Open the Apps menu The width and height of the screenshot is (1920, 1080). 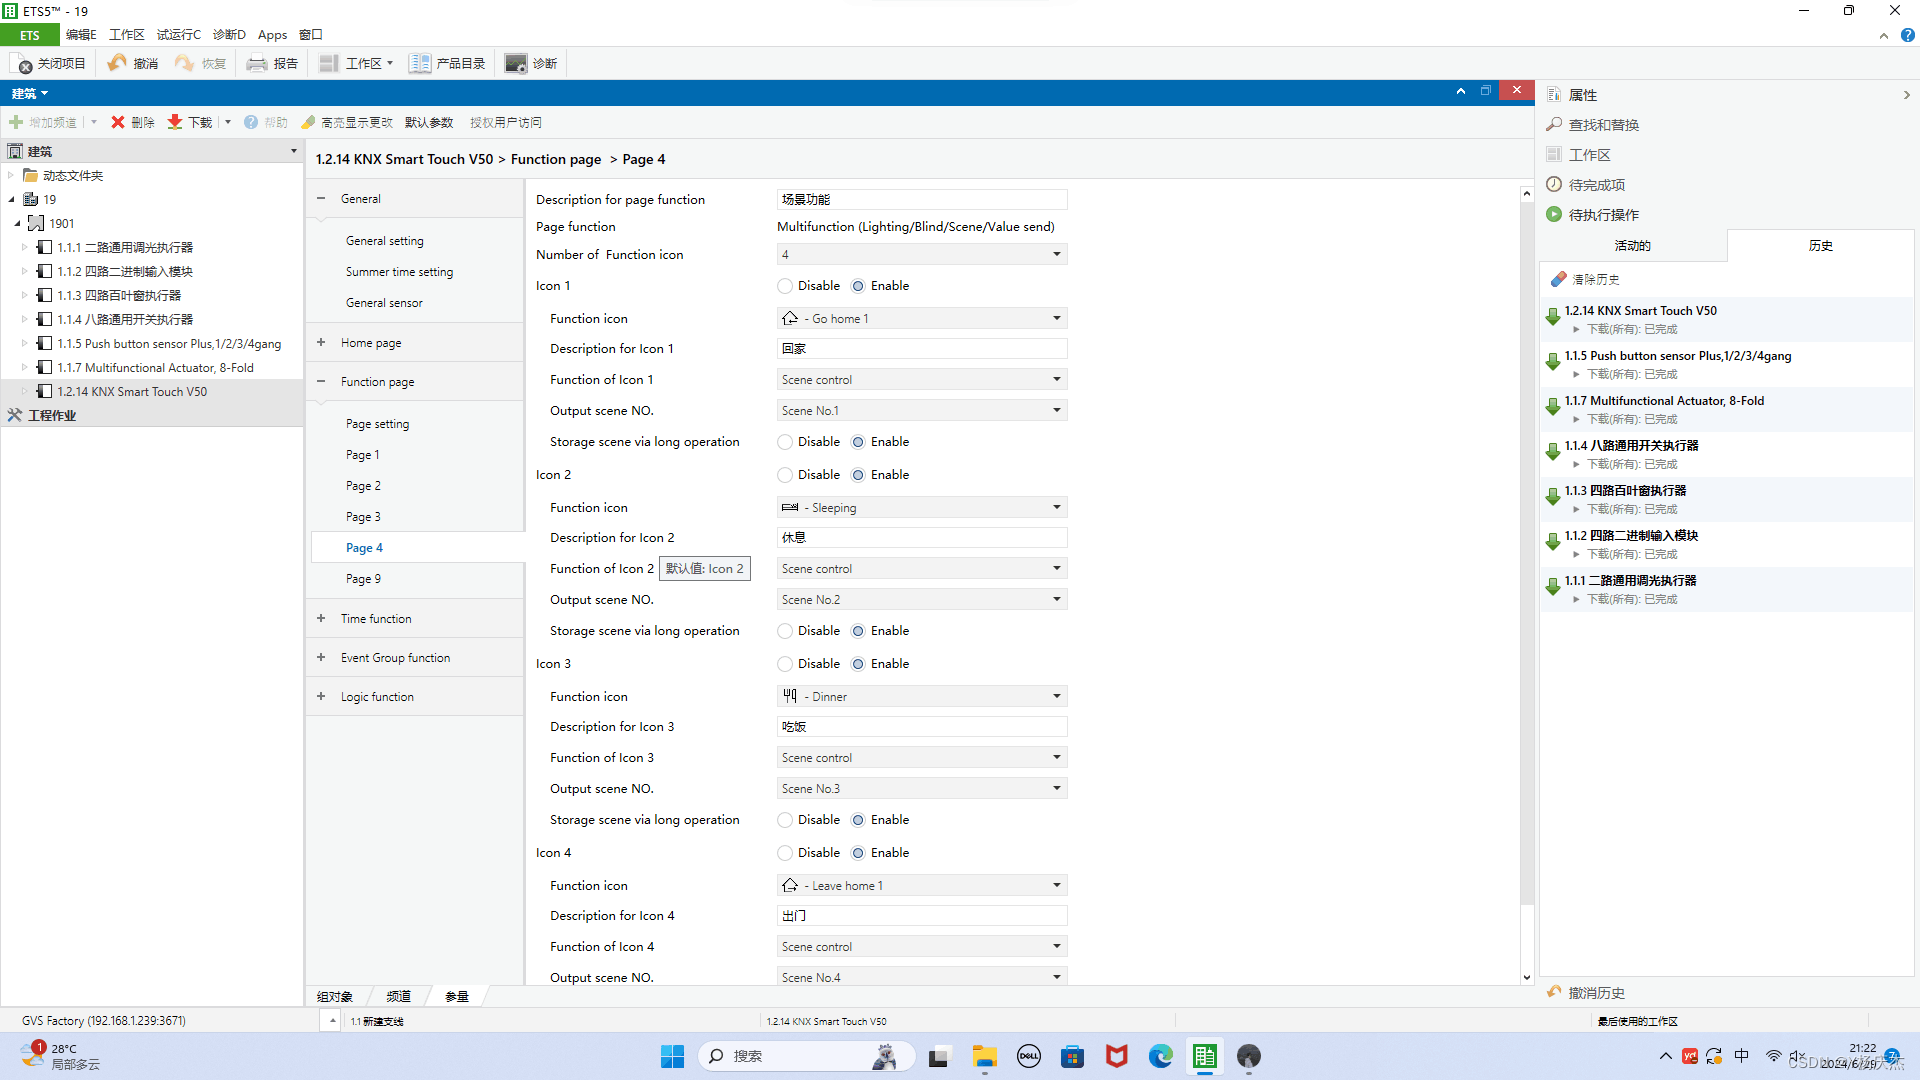pos(272,35)
